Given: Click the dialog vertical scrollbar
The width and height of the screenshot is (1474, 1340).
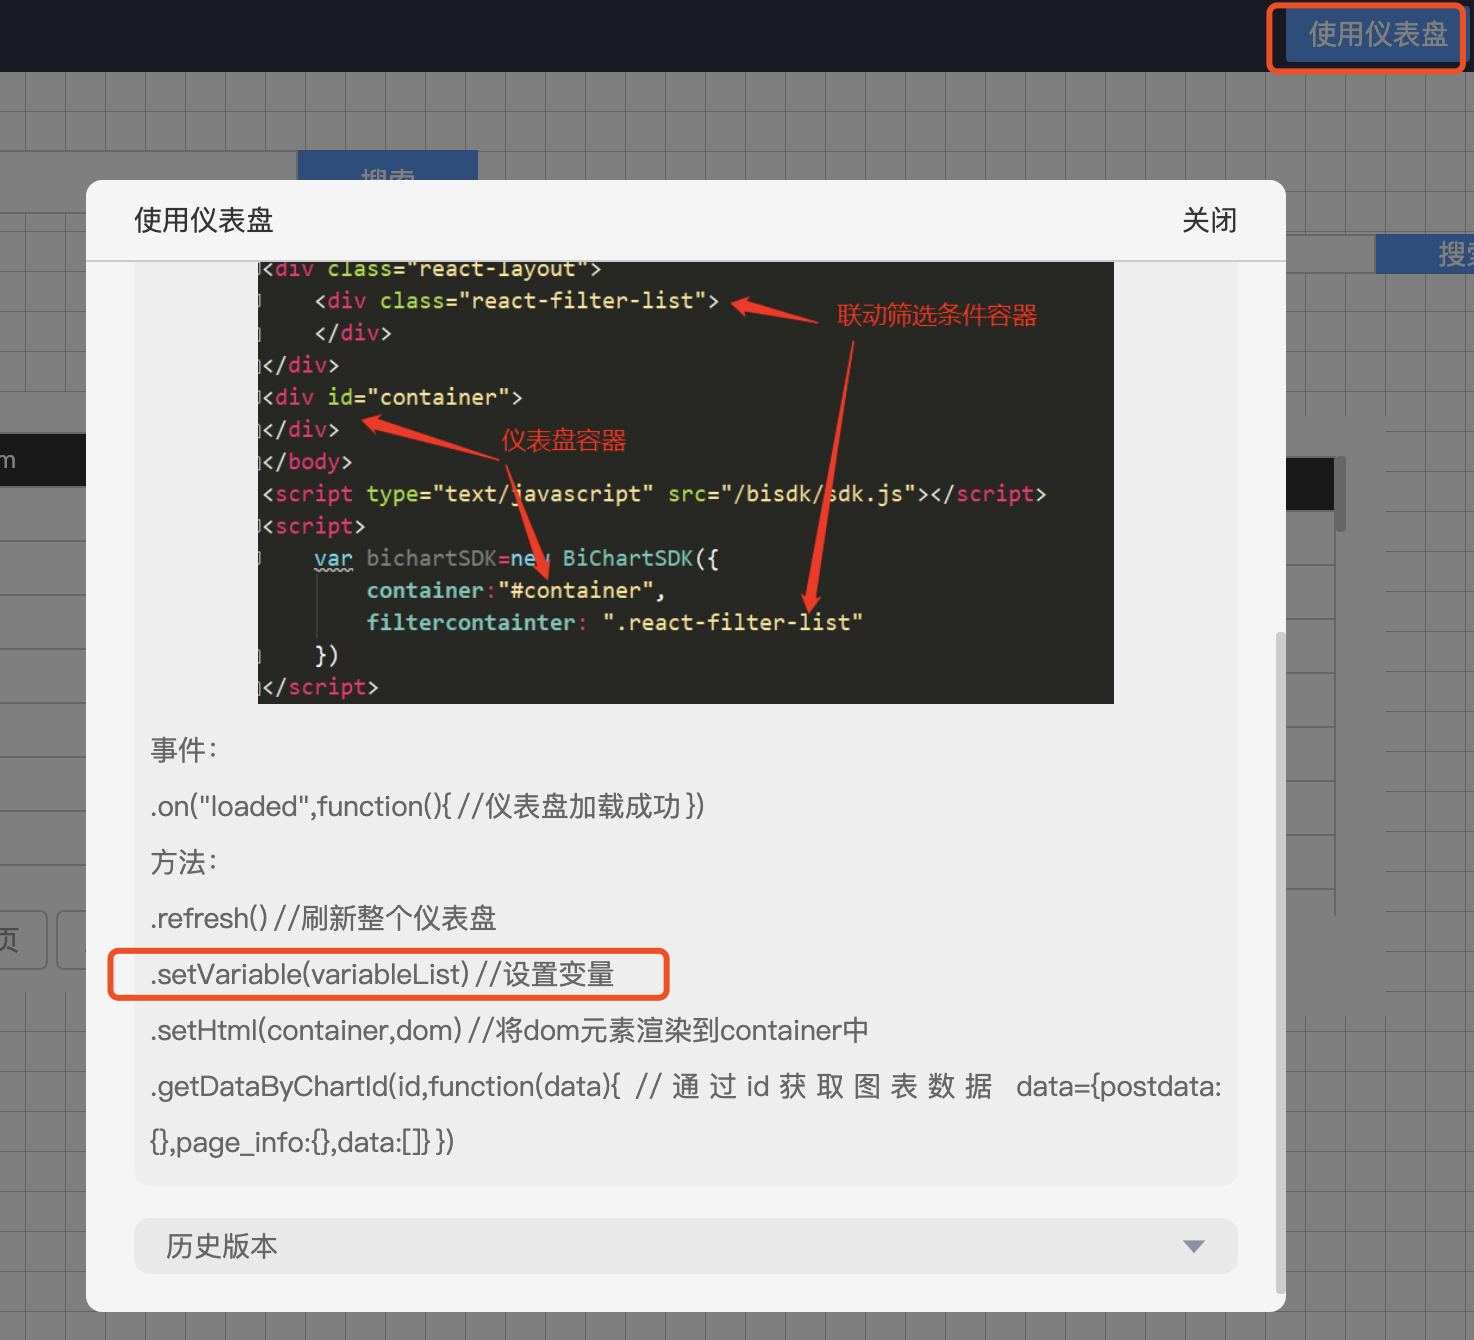Looking at the screenshot, I should pos(1280,962).
